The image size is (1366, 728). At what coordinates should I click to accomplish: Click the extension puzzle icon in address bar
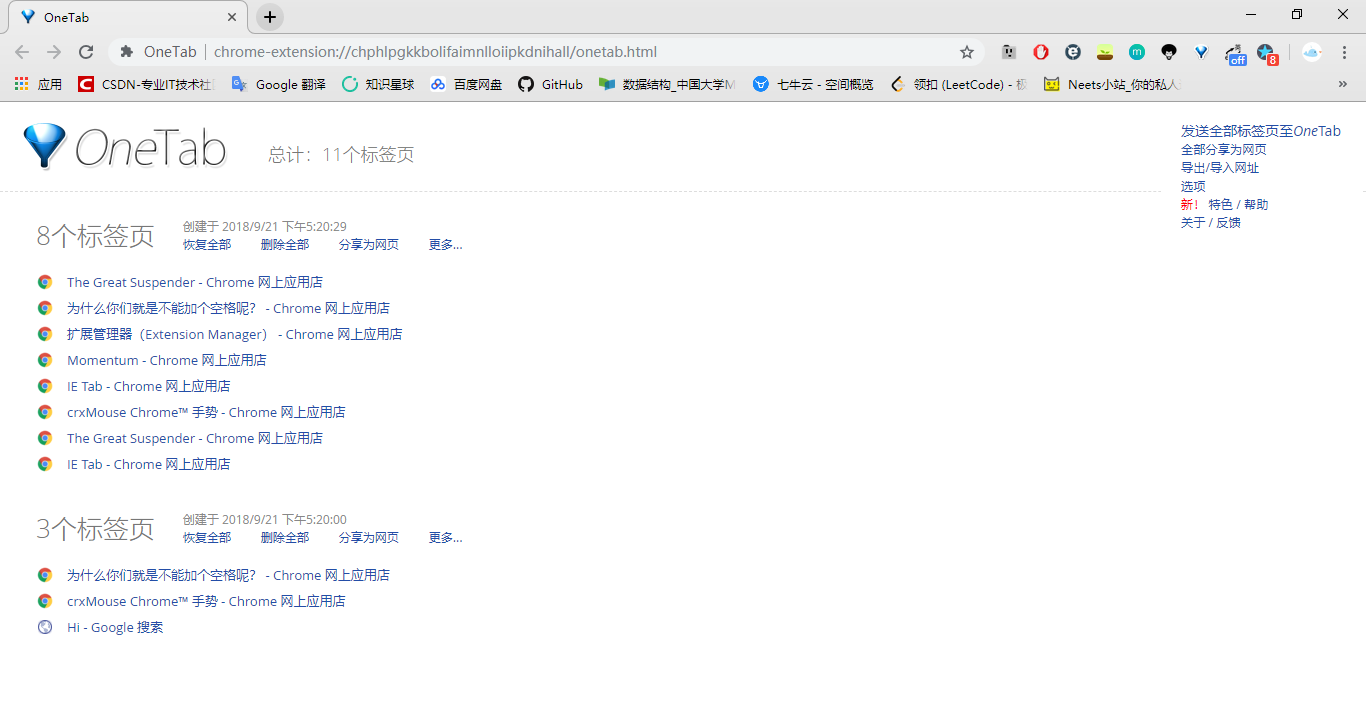tap(126, 52)
